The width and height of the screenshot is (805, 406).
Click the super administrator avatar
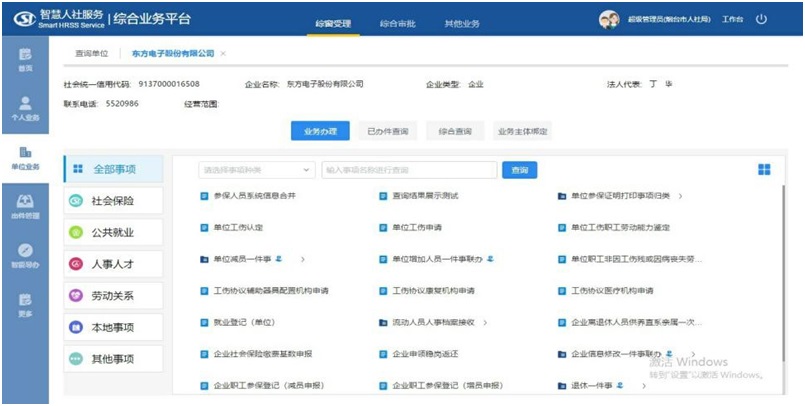click(608, 19)
